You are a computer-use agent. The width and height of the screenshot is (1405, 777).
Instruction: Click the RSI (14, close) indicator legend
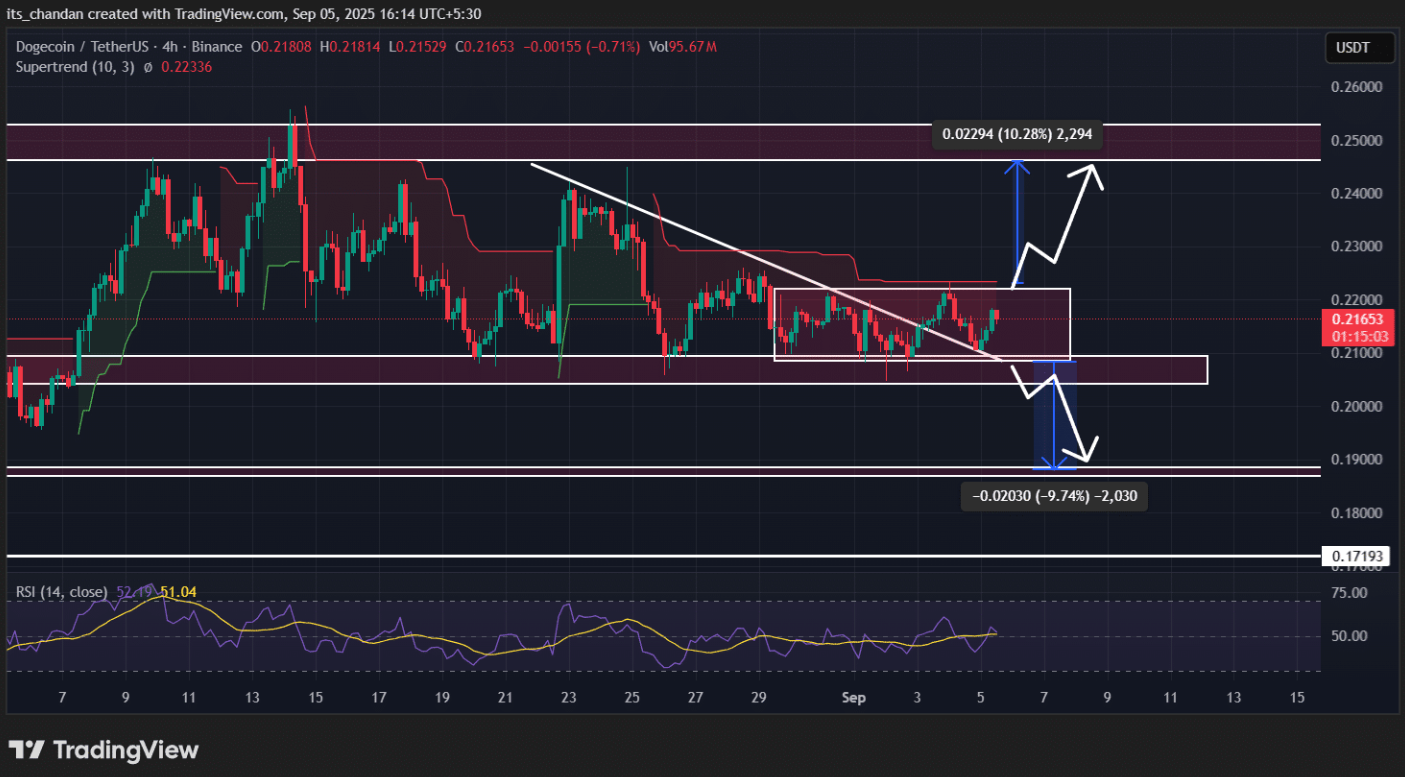pyautogui.click(x=61, y=592)
